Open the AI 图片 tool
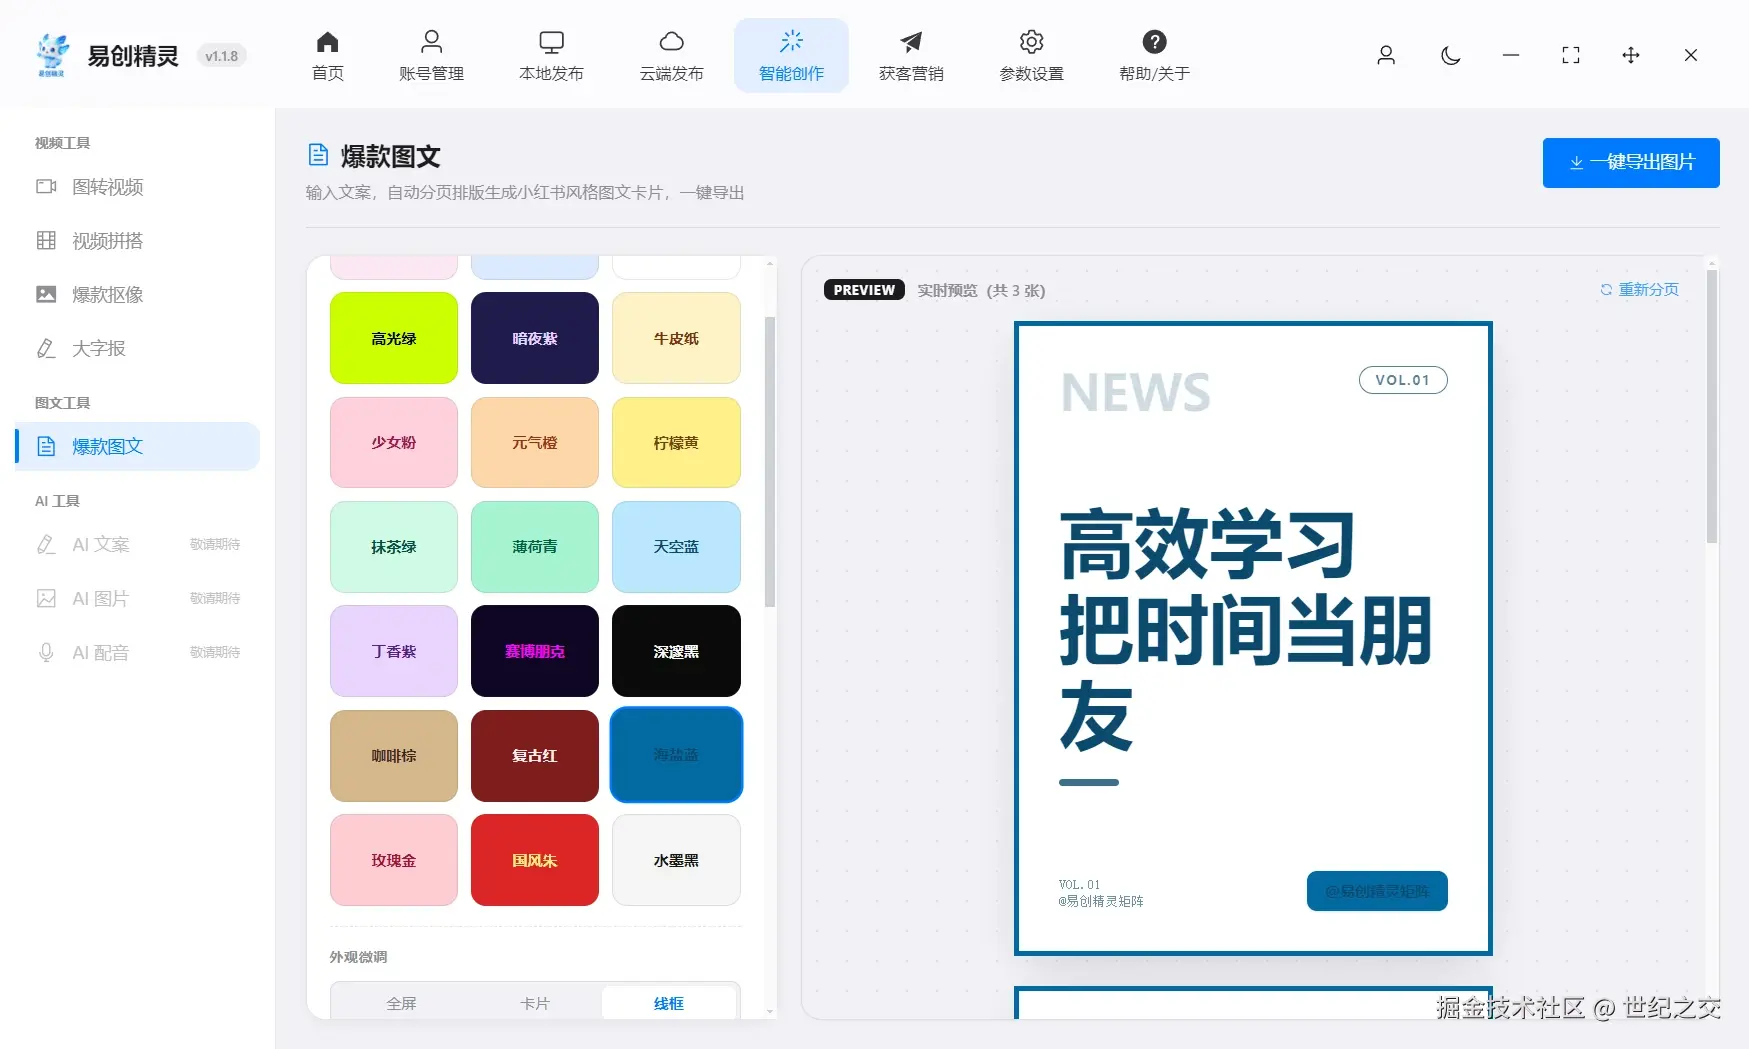1749x1049 pixels. pos(101,598)
